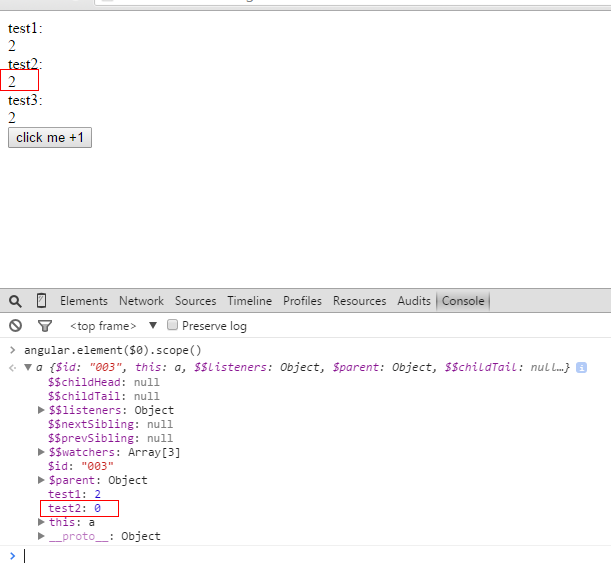Toggle the device mode phone icon

point(41,301)
